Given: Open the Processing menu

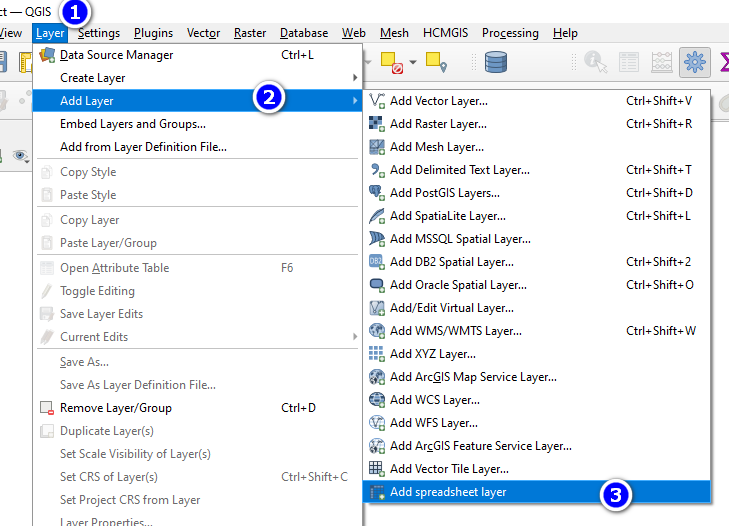Looking at the screenshot, I should (510, 33).
